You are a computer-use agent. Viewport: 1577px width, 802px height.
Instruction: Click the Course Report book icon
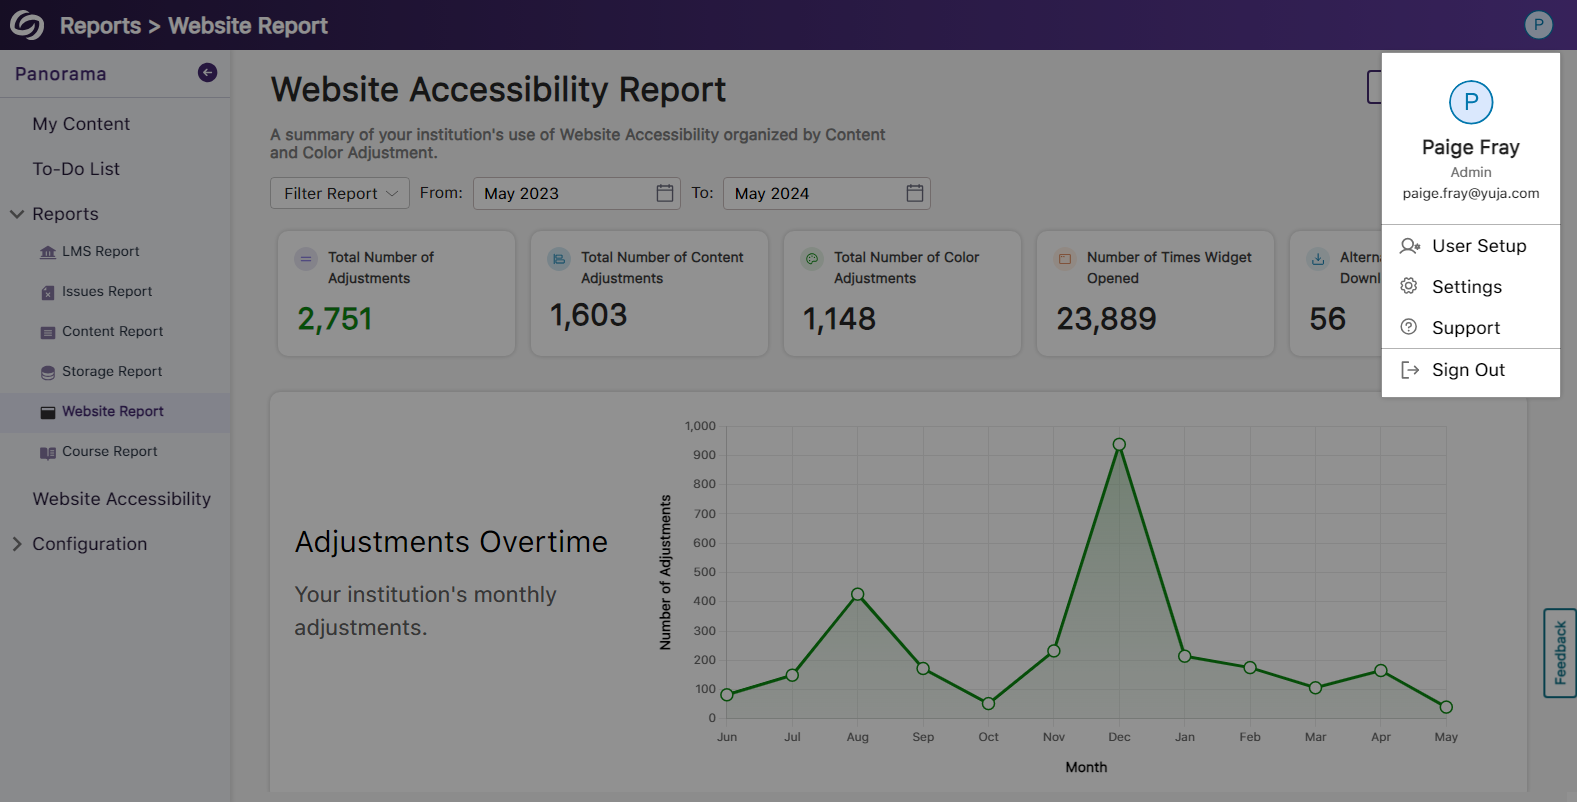[x=48, y=452]
